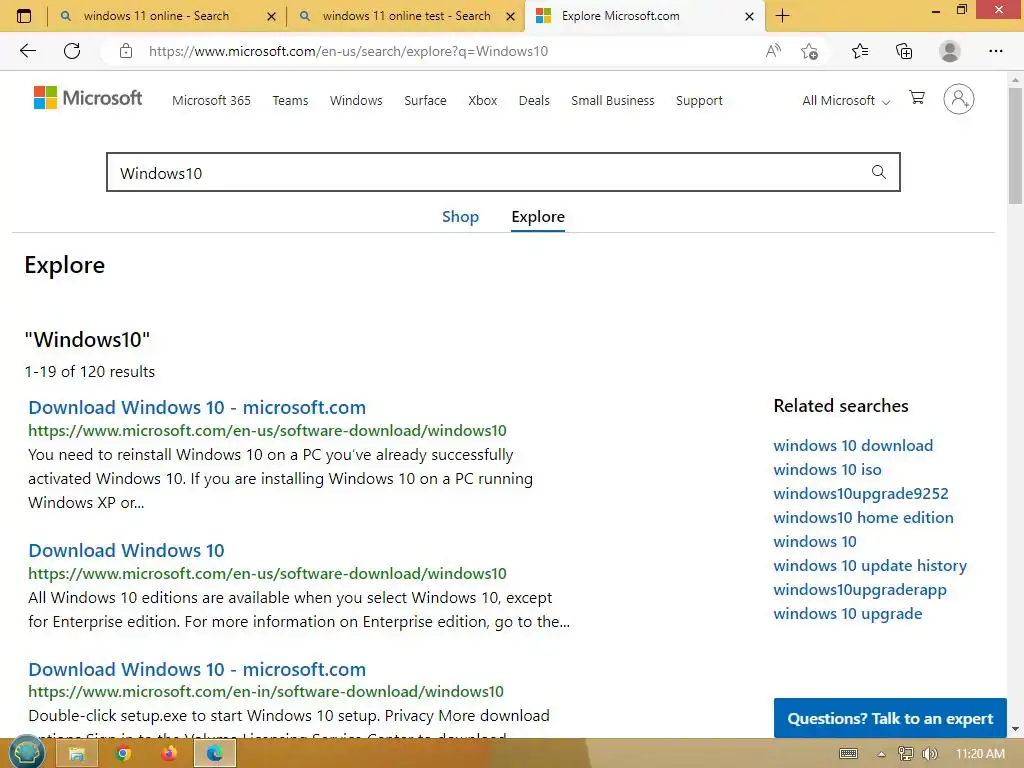Viewport: 1024px width, 768px height.
Task: Open the volume speaker tray icon
Action: [x=930, y=754]
